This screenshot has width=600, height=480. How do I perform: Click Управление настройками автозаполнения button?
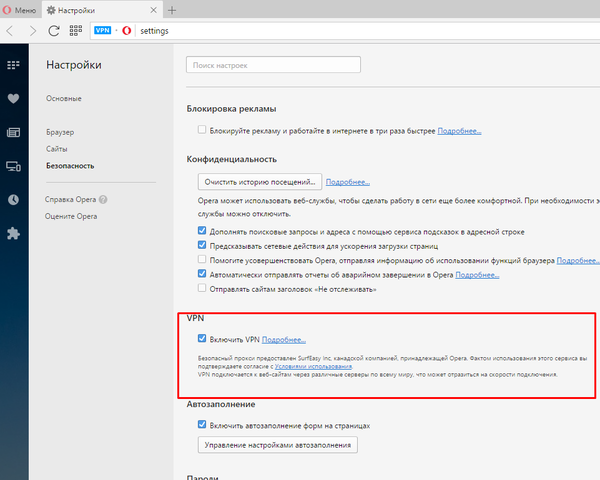[x=277, y=445]
